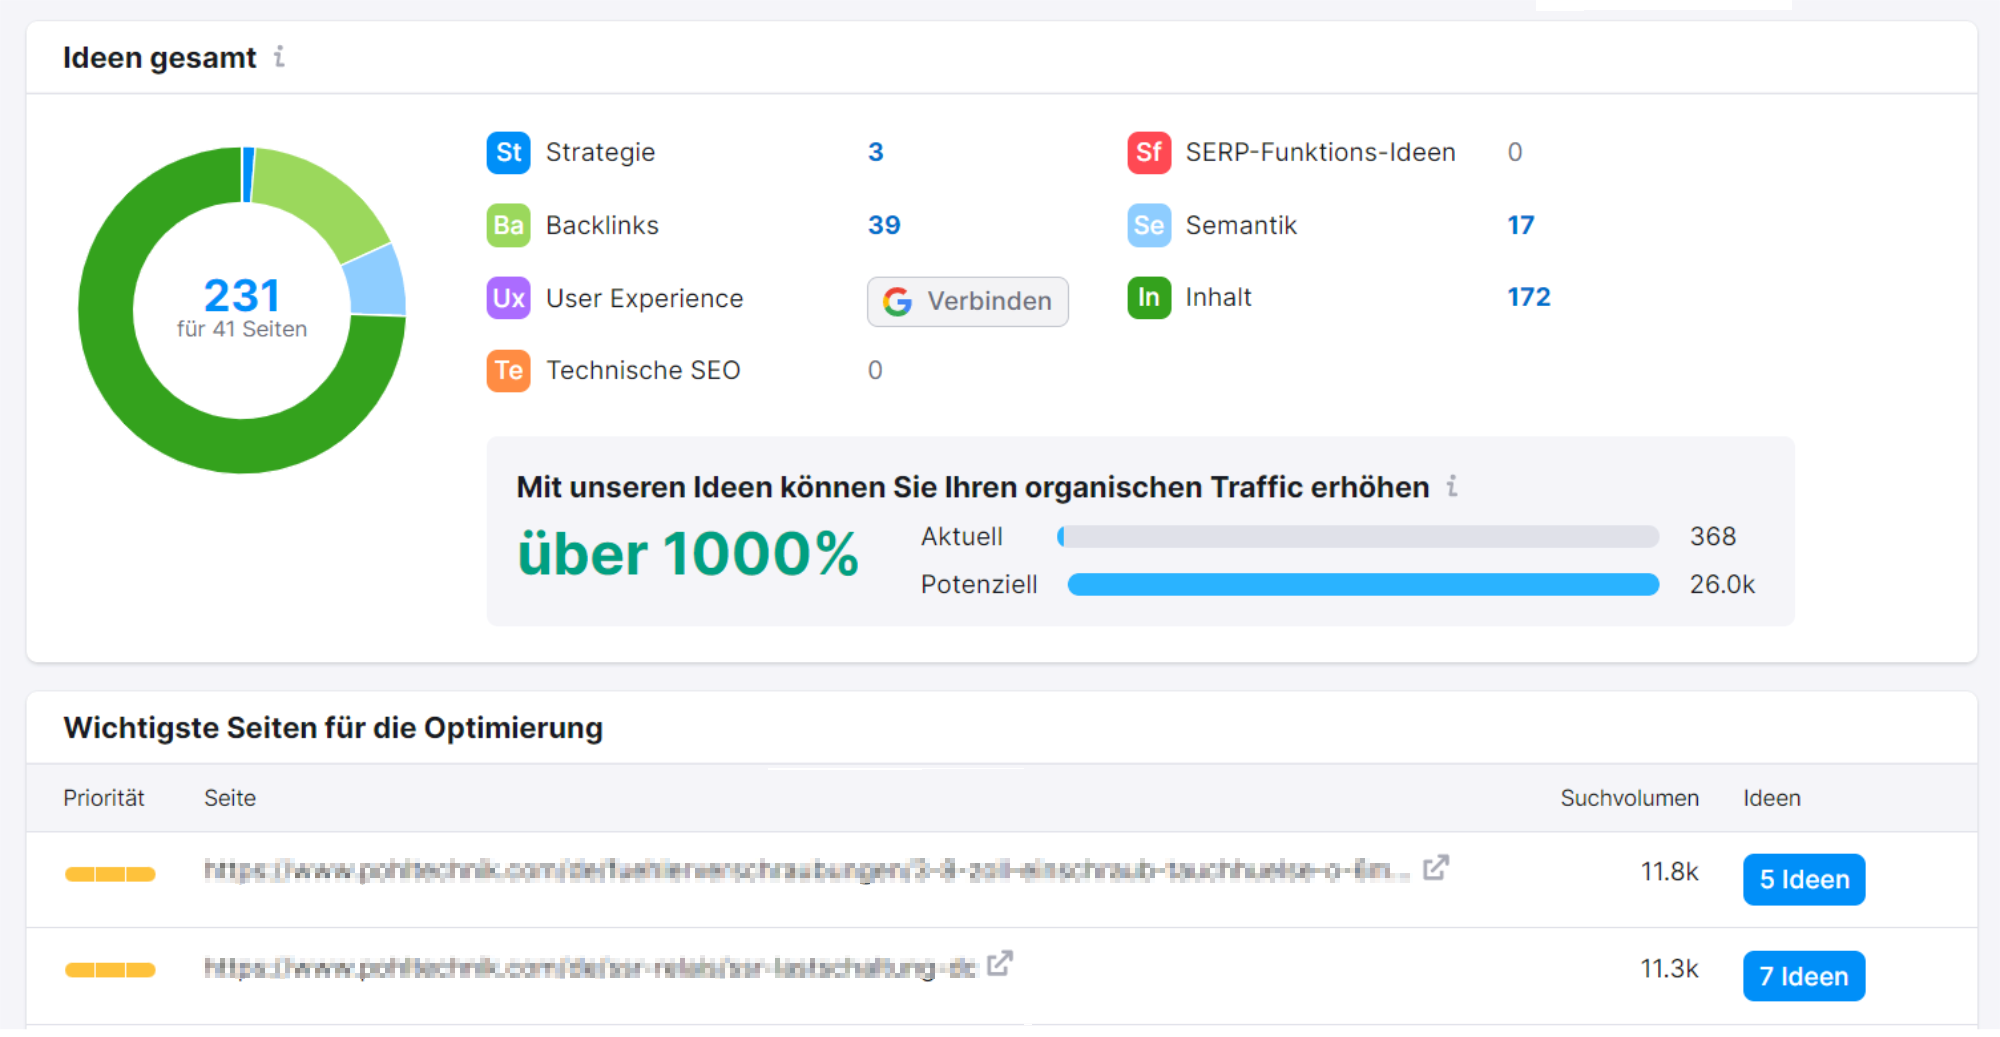Click the Inhalt 'In' icon
This screenshot has width=2000, height=1037.
[x=1149, y=297]
